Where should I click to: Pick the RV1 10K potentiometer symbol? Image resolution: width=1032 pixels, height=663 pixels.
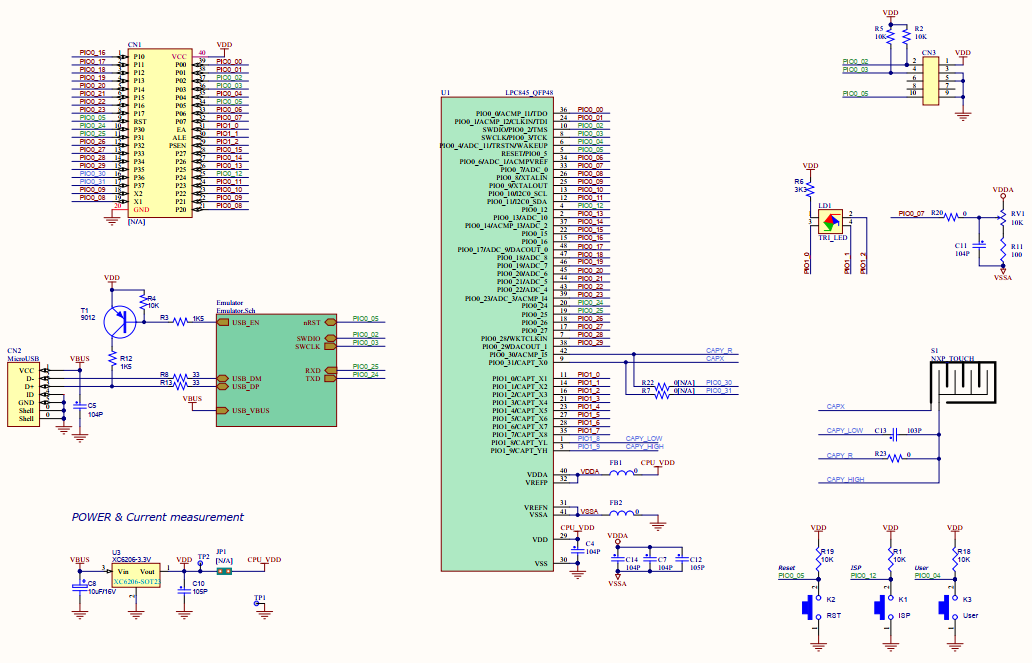click(x=1001, y=217)
